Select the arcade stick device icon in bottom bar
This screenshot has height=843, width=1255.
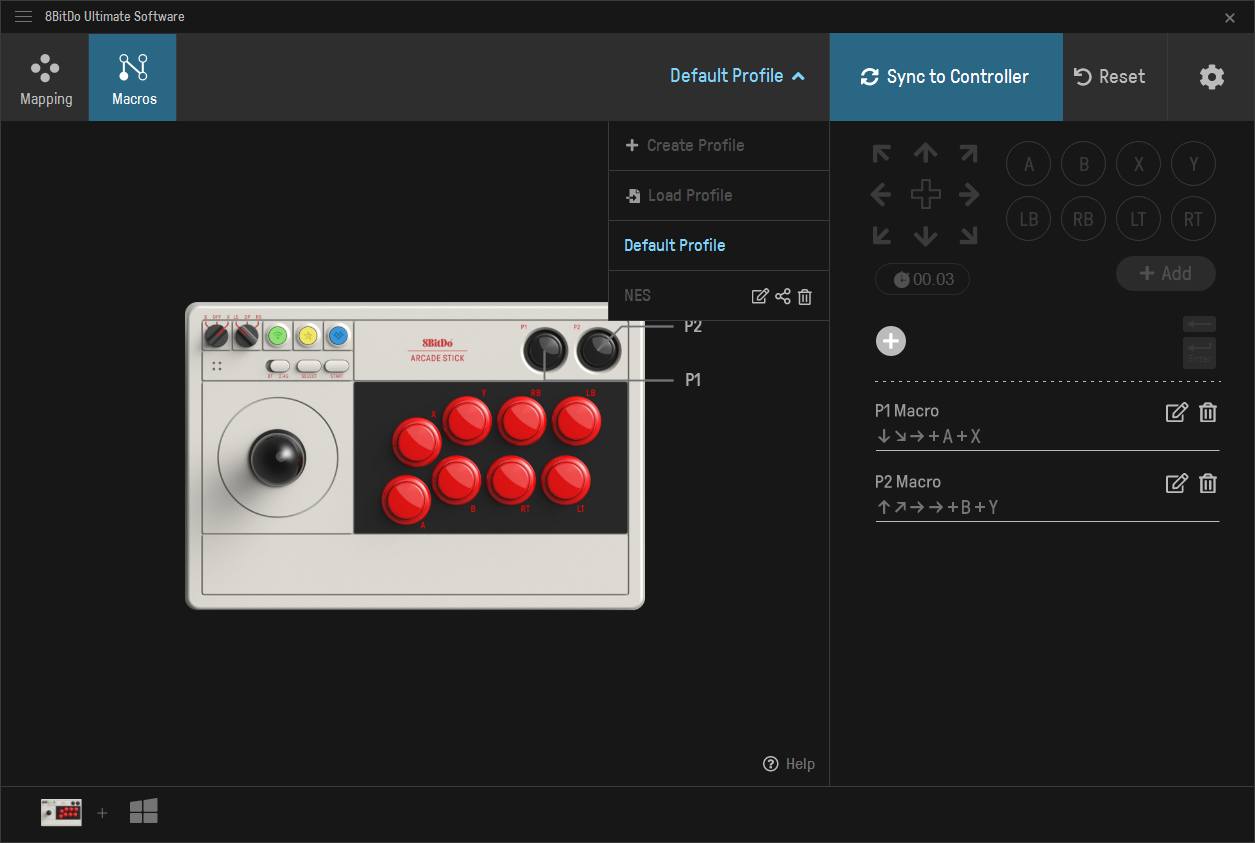point(61,812)
